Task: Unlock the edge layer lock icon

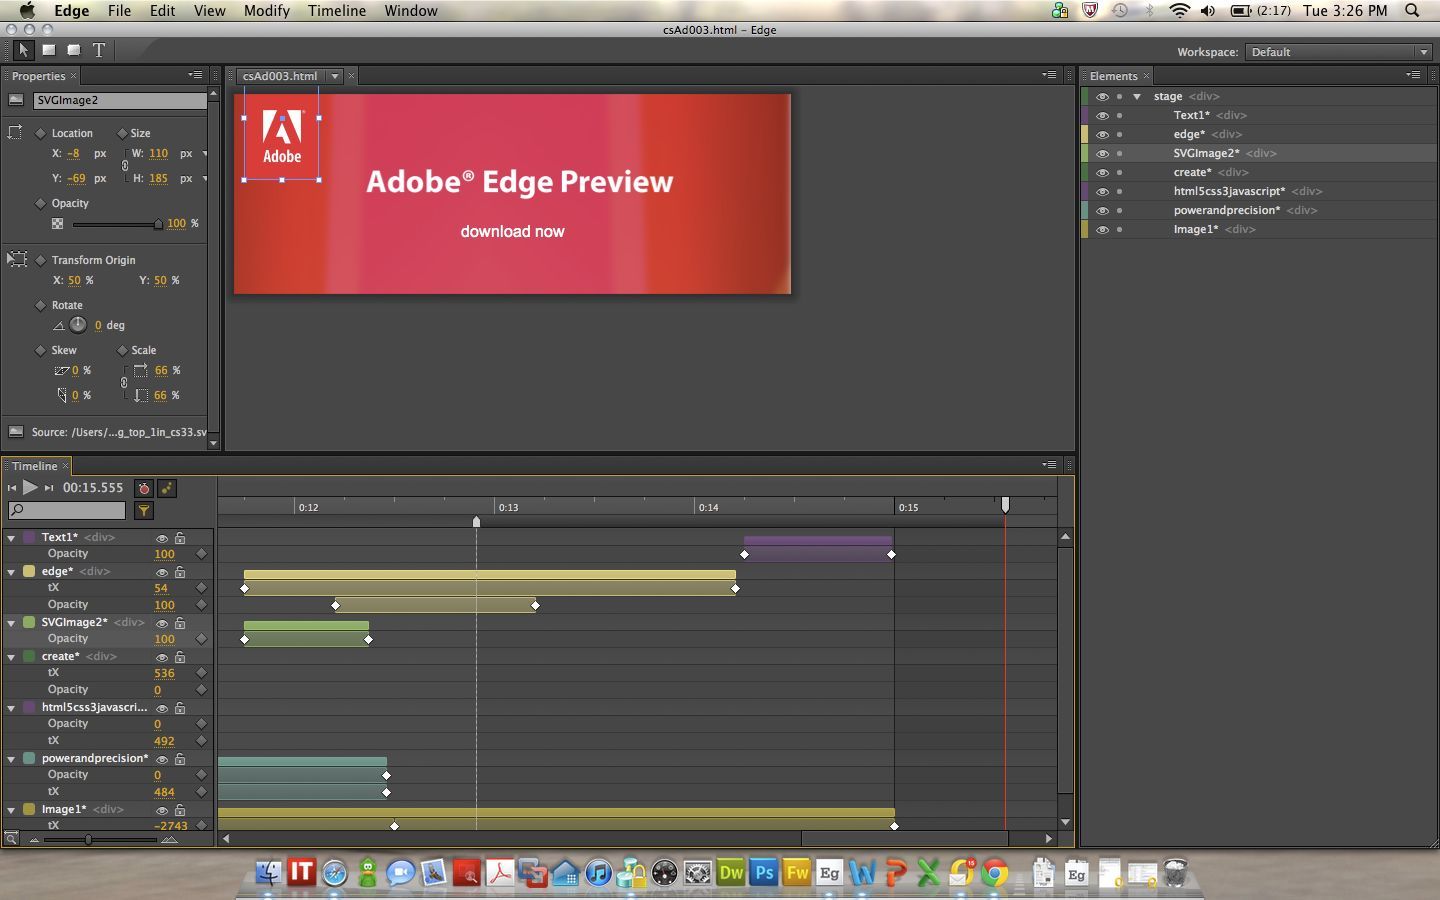Action: pyautogui.click(x=180, y=572)
